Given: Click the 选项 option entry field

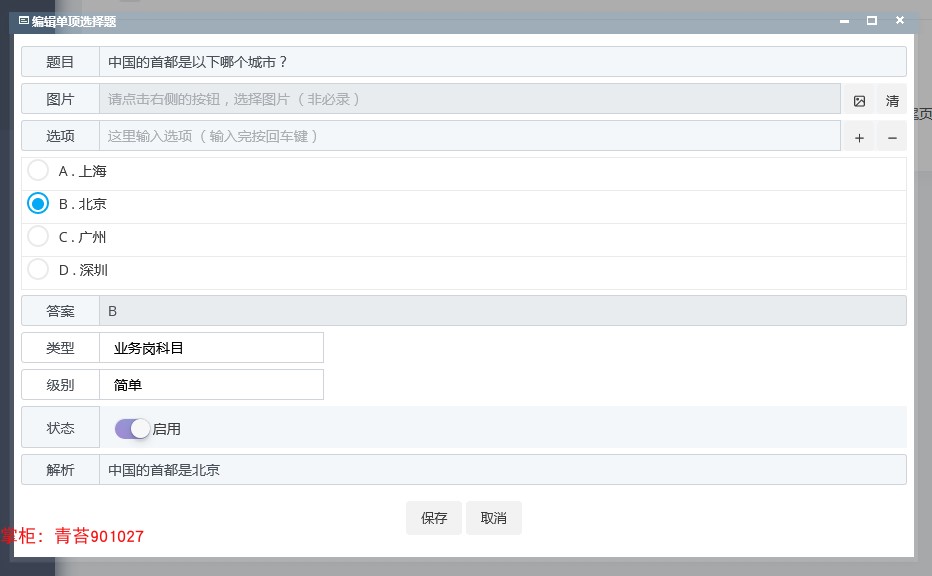Looking at the screenshot, I should tap(400, 136).
